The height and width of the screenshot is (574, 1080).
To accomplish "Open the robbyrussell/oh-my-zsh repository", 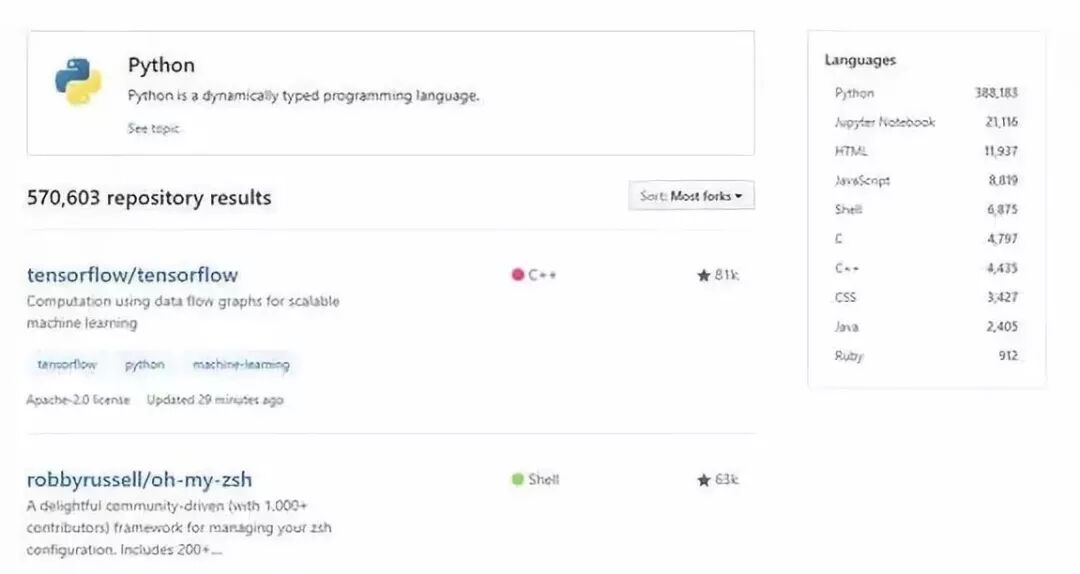I will [139, 480].
